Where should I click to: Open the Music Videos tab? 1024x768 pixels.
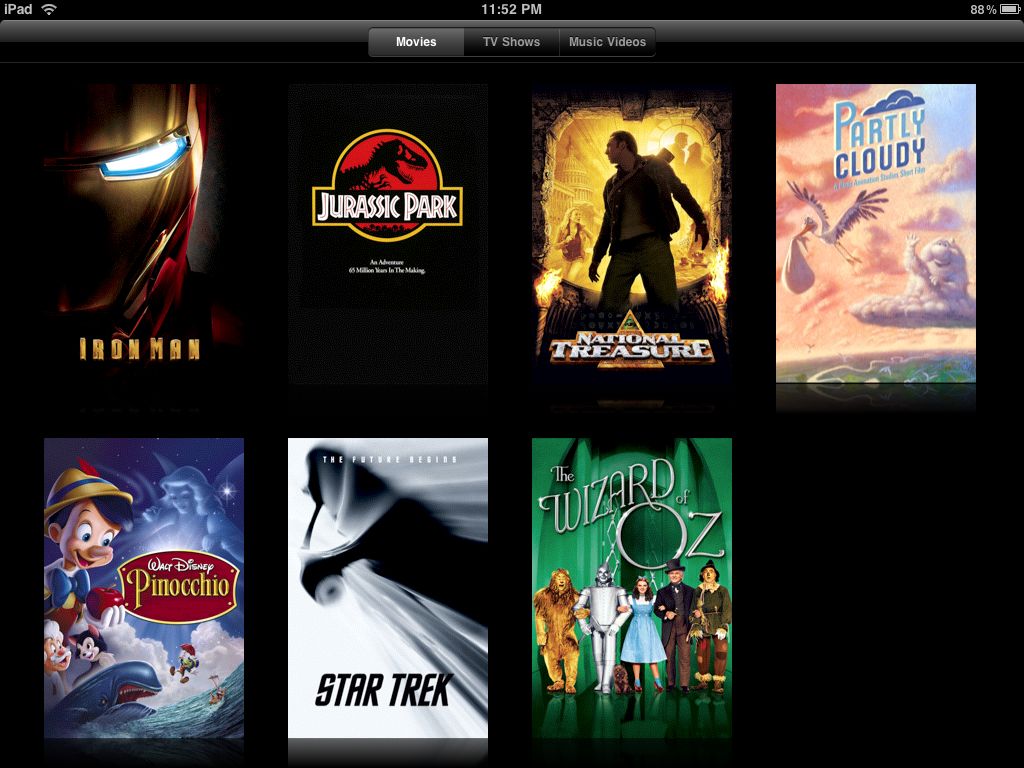[x=607, y=42]
